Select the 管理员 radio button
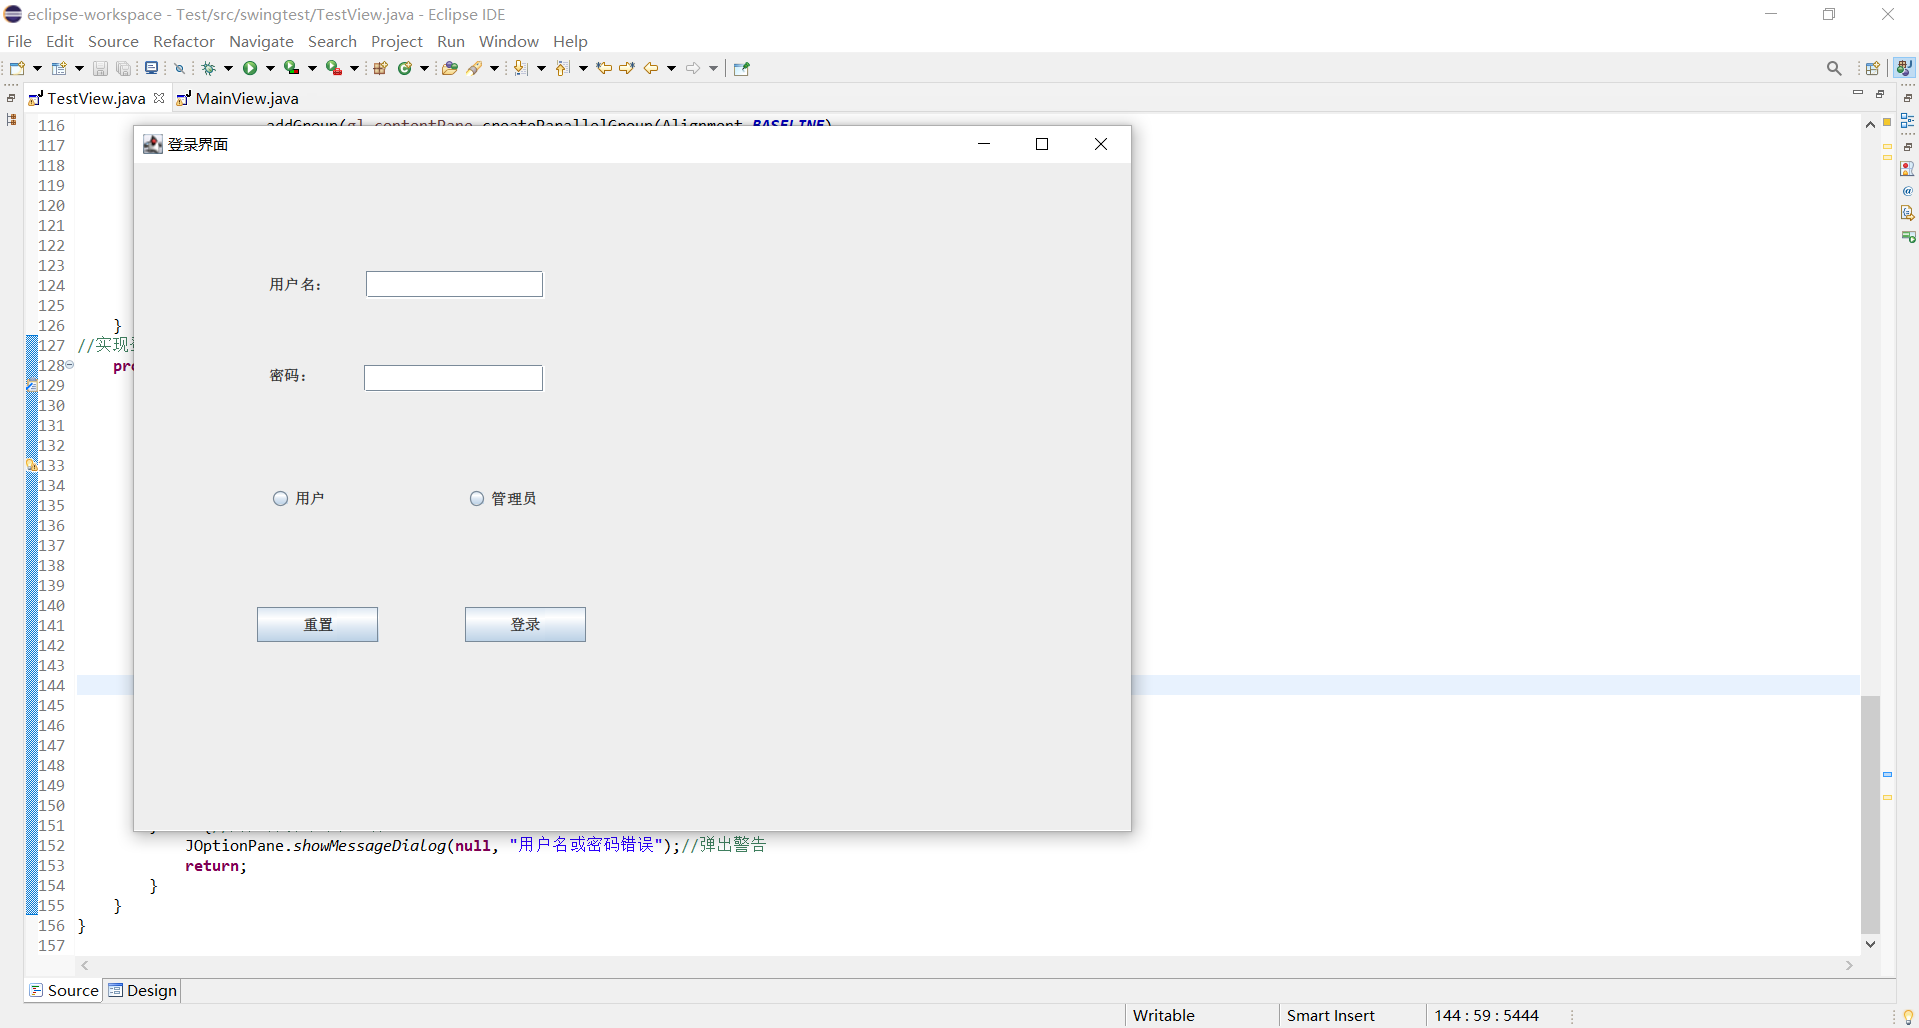Viewport: 1919px width, 1028px height. pyautogui.click(x=477, y=498)
